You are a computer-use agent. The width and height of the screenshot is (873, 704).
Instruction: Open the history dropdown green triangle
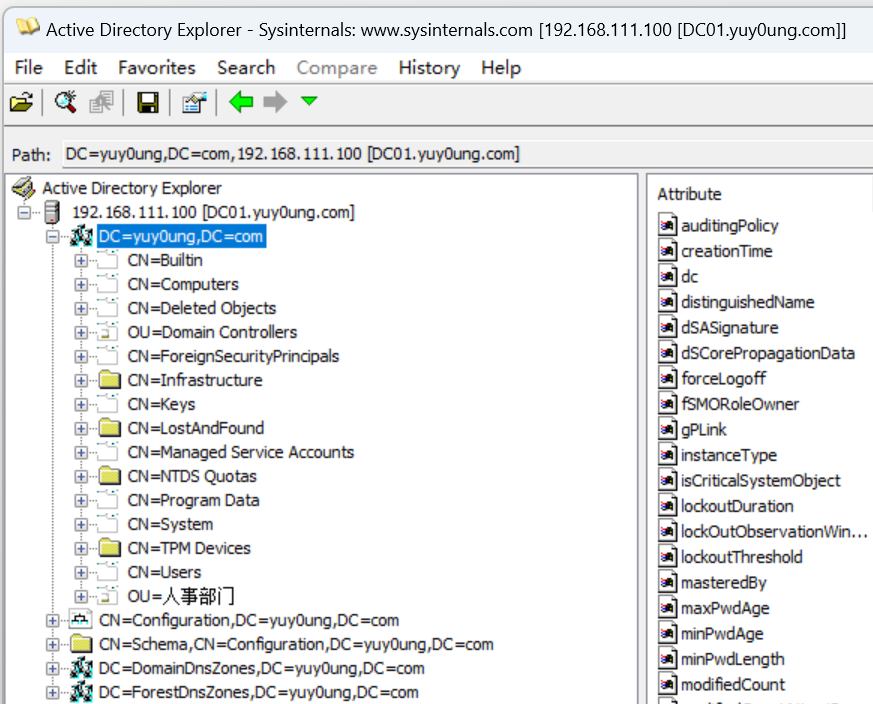click(309, 101)
